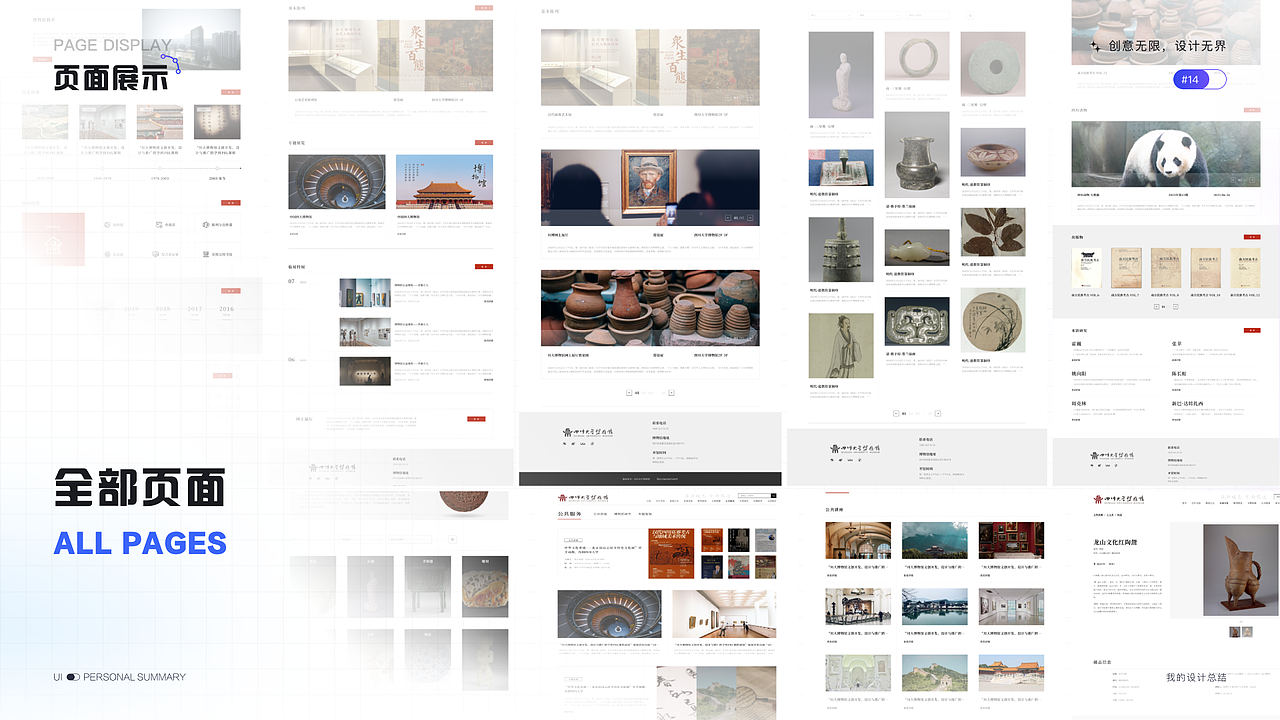The width and height of the screenshot is (1280, 720).
Task: Select the jade bracelet ring item
Action: coord(917,57)
